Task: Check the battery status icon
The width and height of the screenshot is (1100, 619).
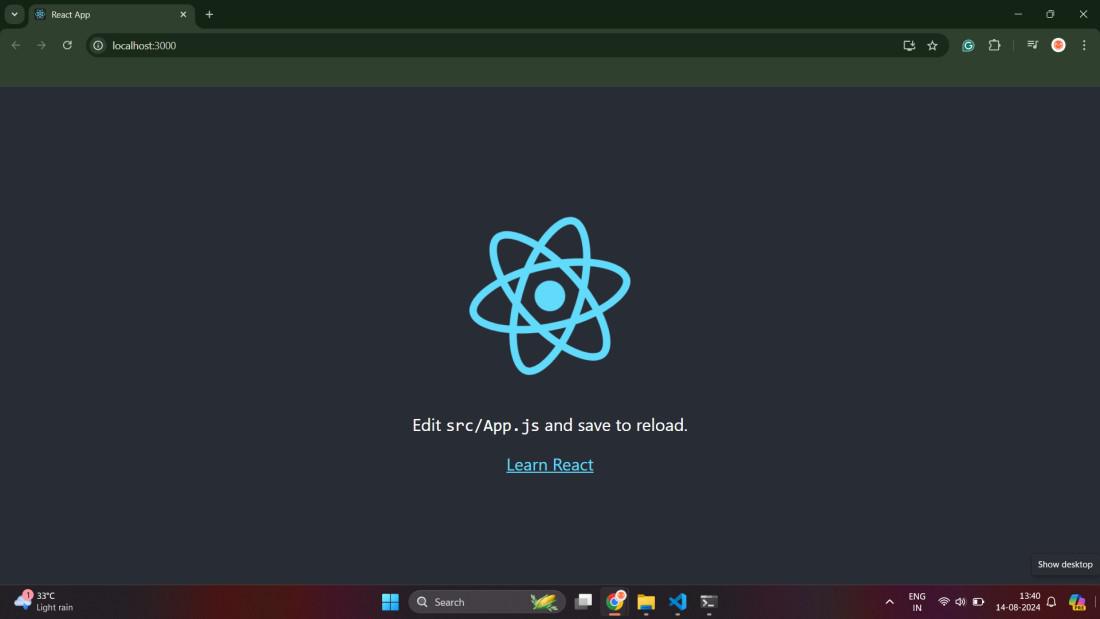Action: (x=978, y=602)
